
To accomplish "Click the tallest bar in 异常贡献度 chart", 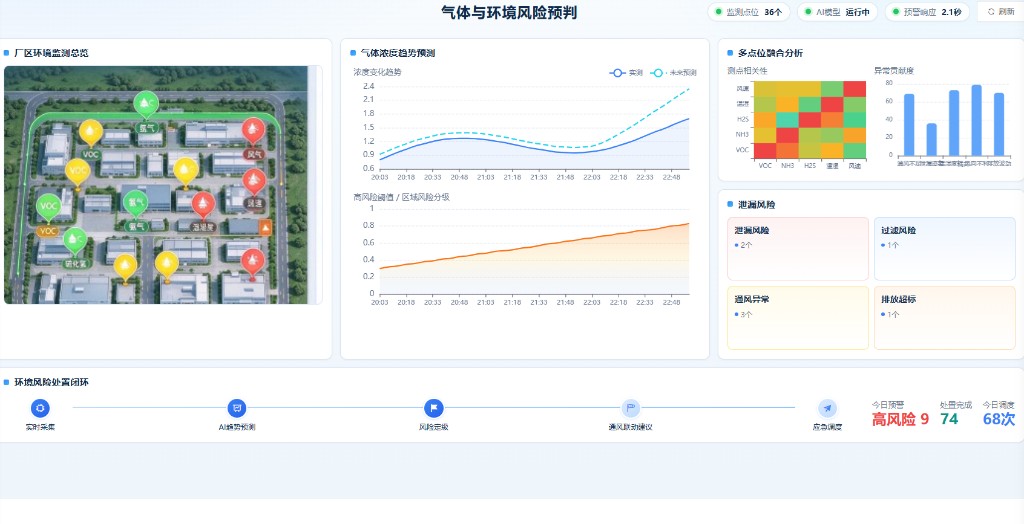I will [977, 120].
